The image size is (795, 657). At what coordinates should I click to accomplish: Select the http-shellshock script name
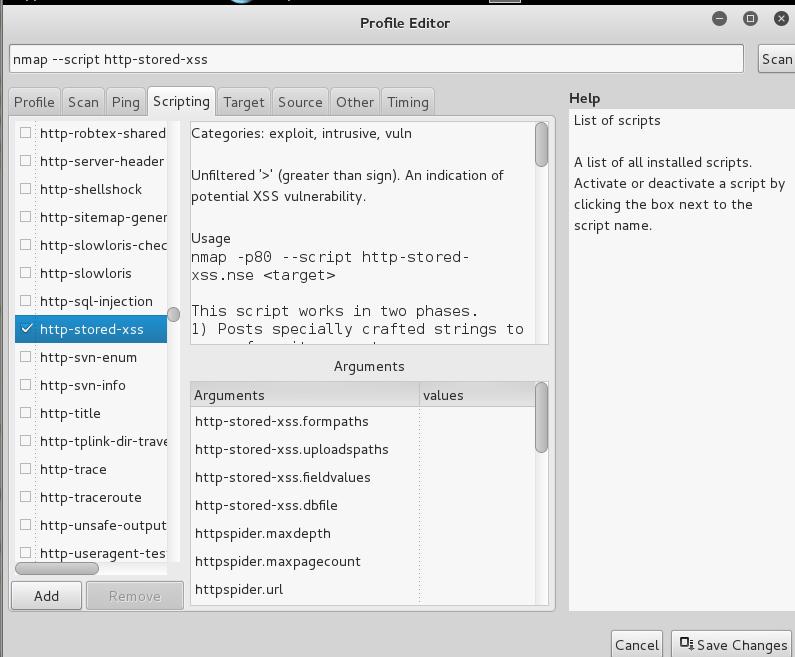pyautogui.click(x=91, y=189)
